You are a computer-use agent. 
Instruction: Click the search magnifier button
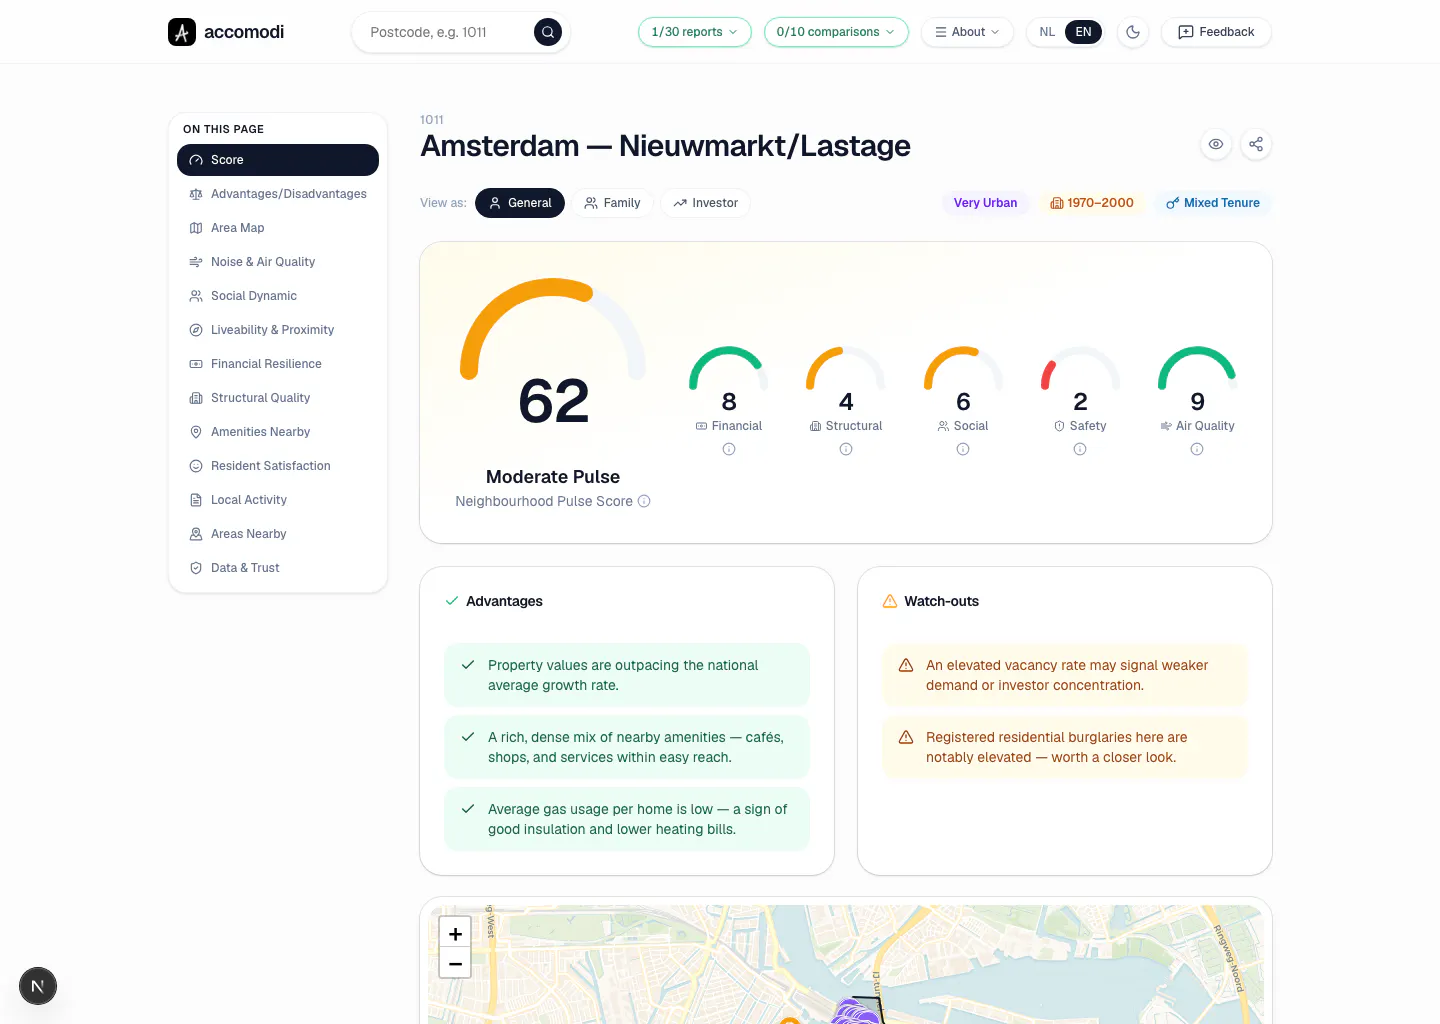(547, 32)
